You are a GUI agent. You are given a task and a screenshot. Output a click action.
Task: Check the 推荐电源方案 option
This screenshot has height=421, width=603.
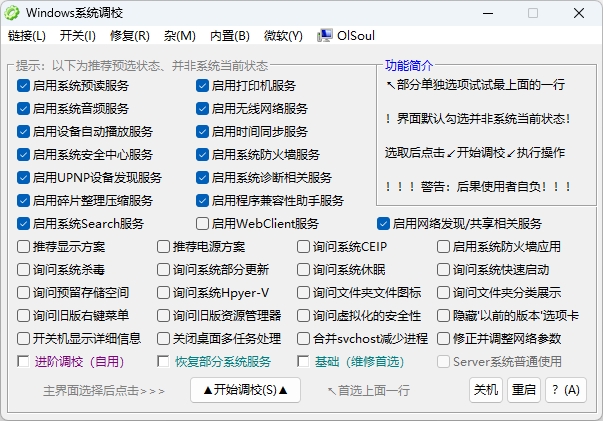(x=164, y=246)
